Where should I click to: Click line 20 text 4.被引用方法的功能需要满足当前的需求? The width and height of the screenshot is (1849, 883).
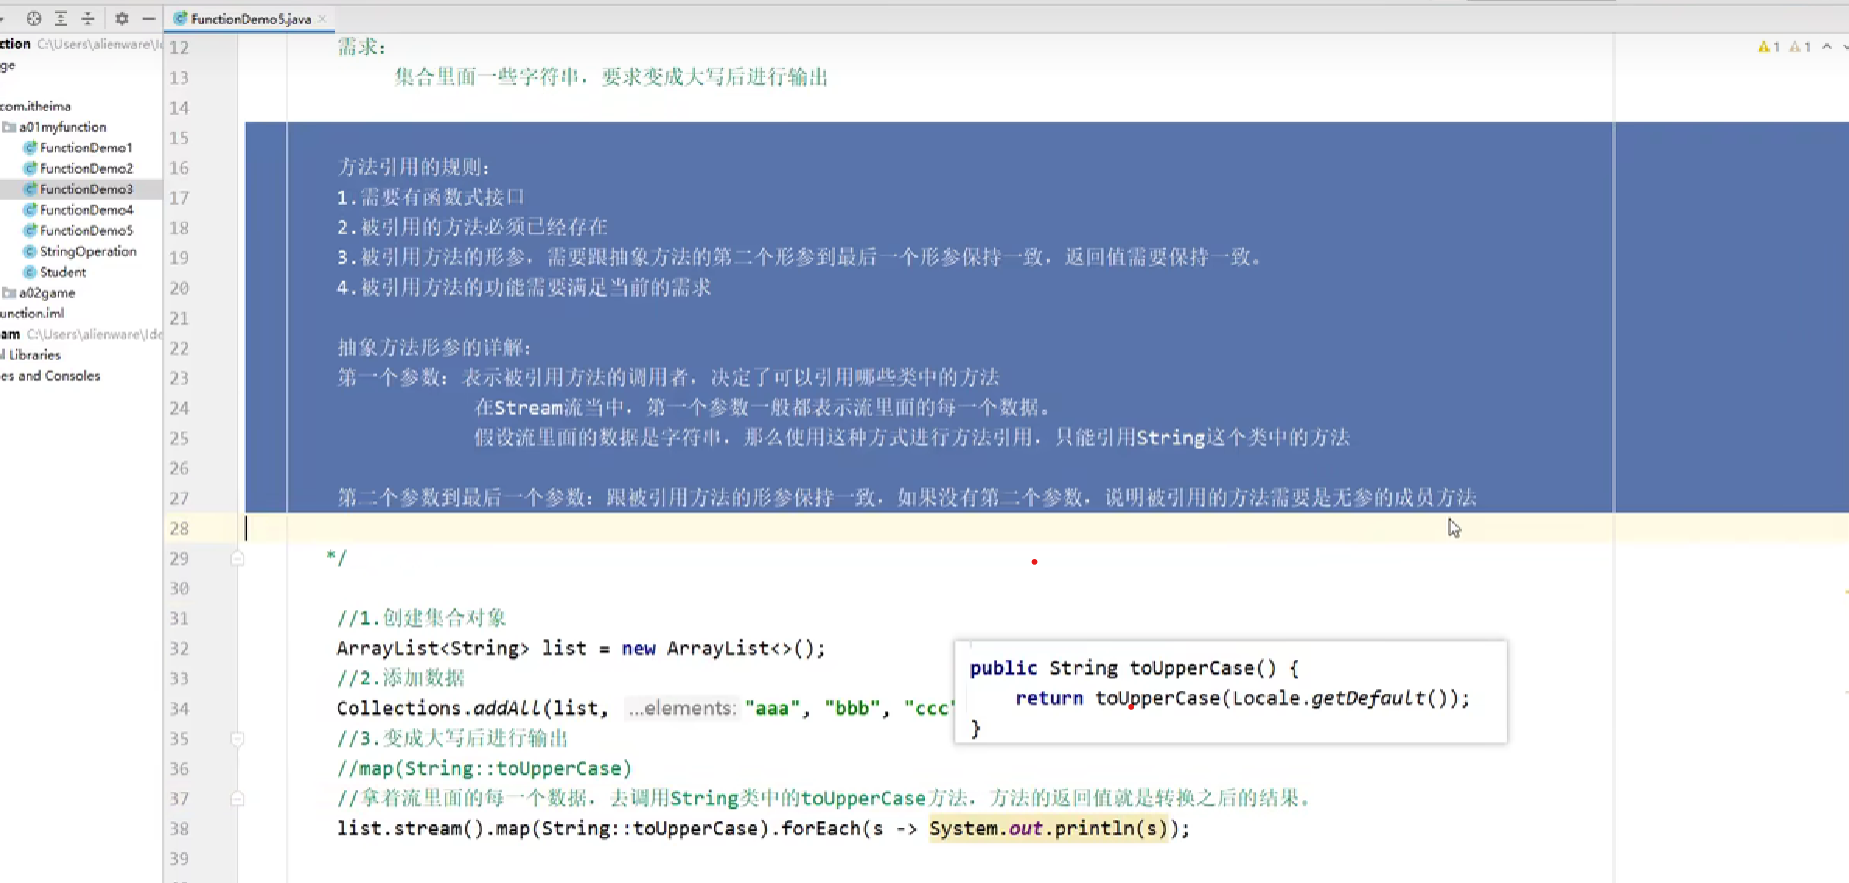click(x=524, y=288)
